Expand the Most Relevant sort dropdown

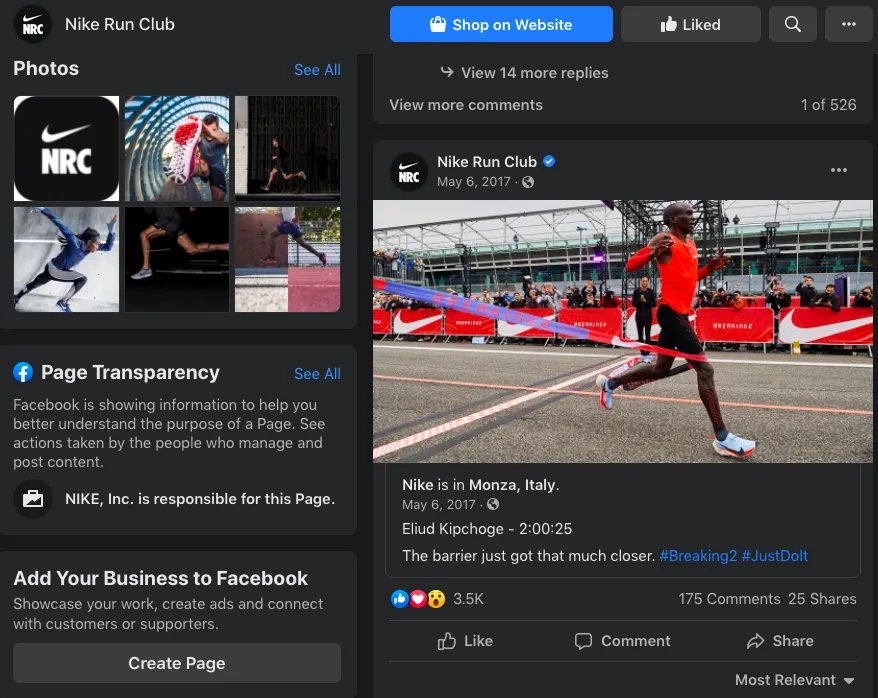pyautogui.click(x=794, y=679)
